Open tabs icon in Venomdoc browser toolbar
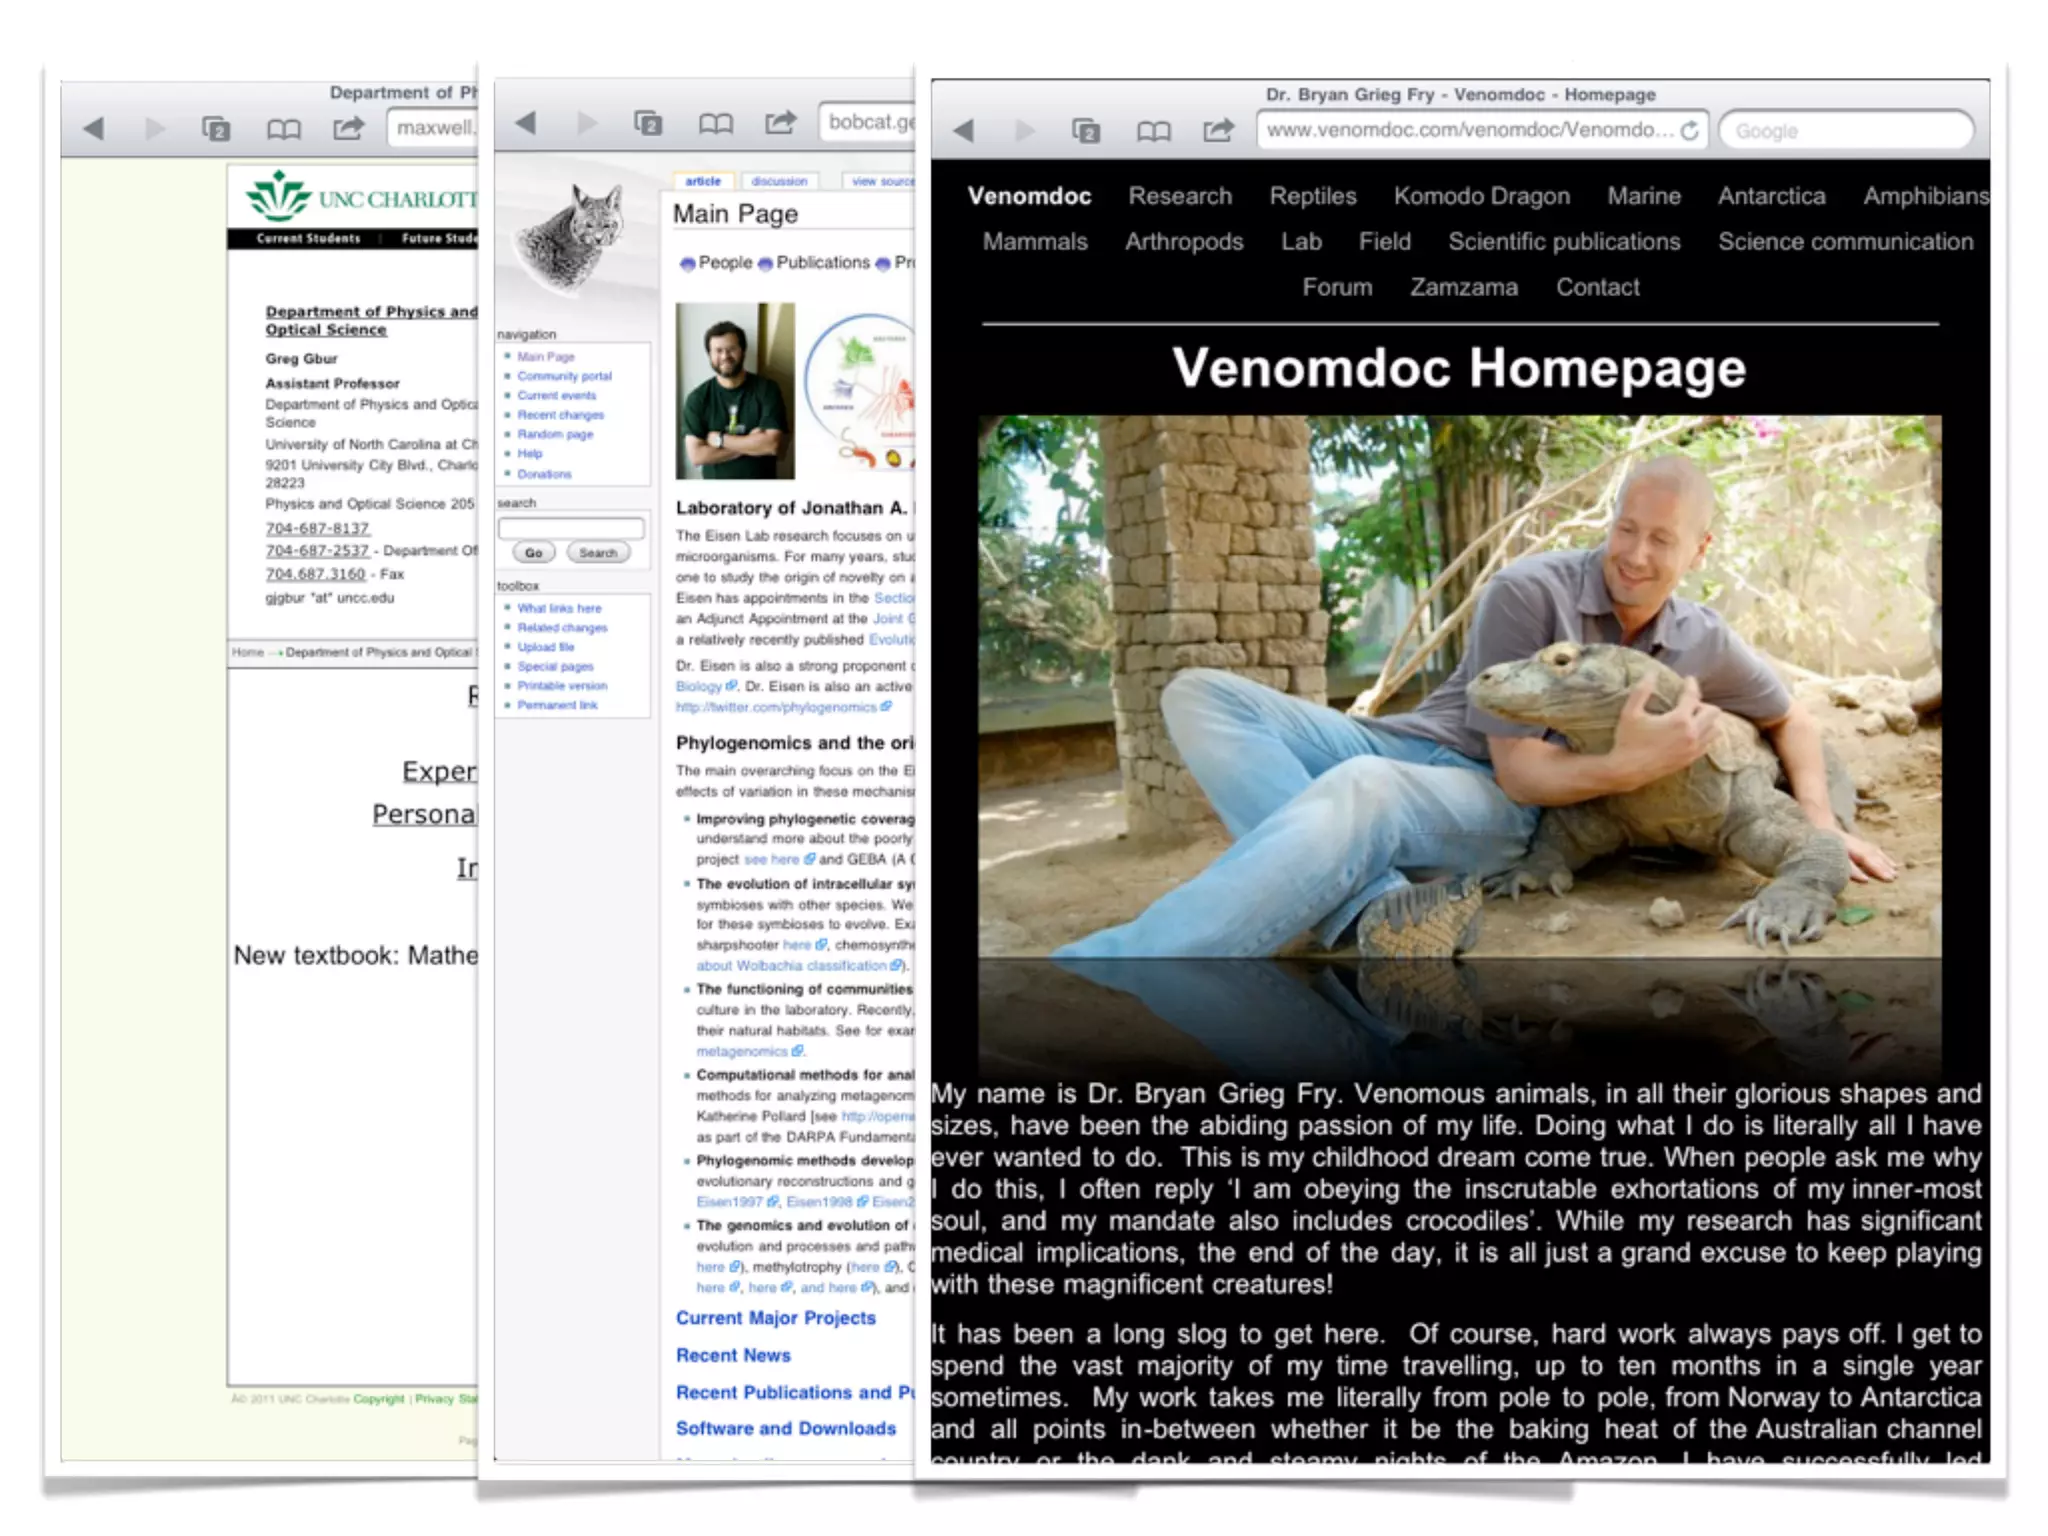This screenshot has height=1536, width=2048. [1086, 131]
